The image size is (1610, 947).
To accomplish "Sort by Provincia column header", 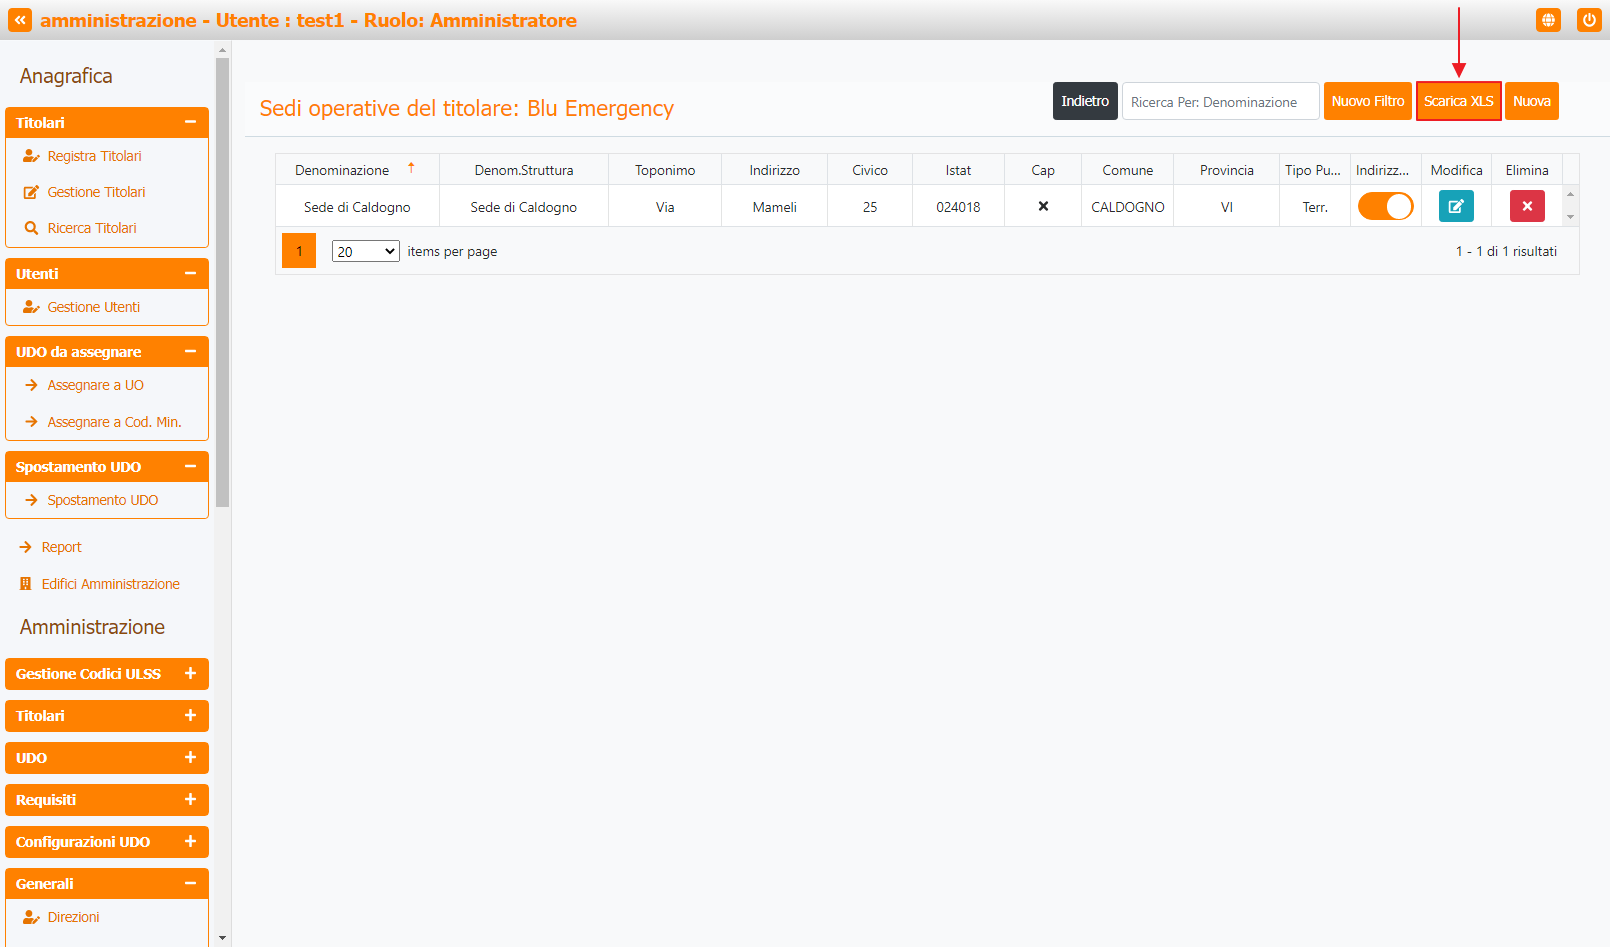I will tap(1227, 170).
